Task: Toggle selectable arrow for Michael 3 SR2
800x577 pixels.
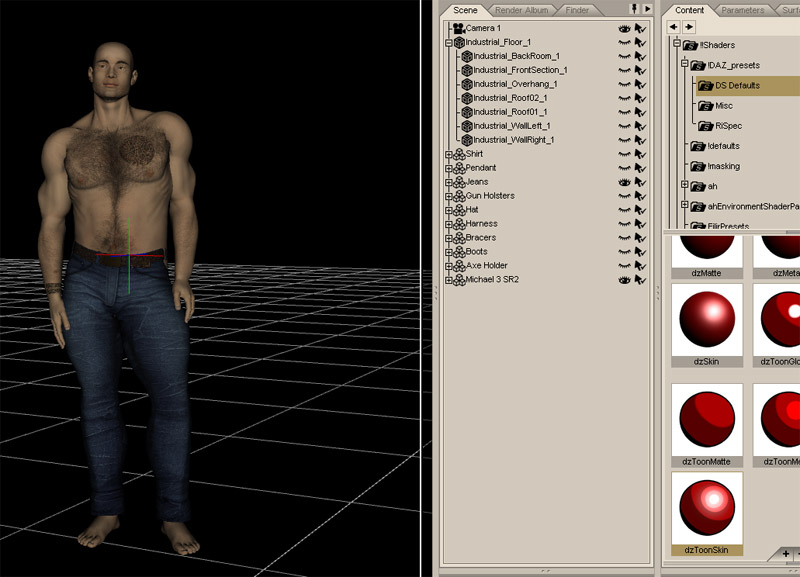Action: (x=640, y=280)
